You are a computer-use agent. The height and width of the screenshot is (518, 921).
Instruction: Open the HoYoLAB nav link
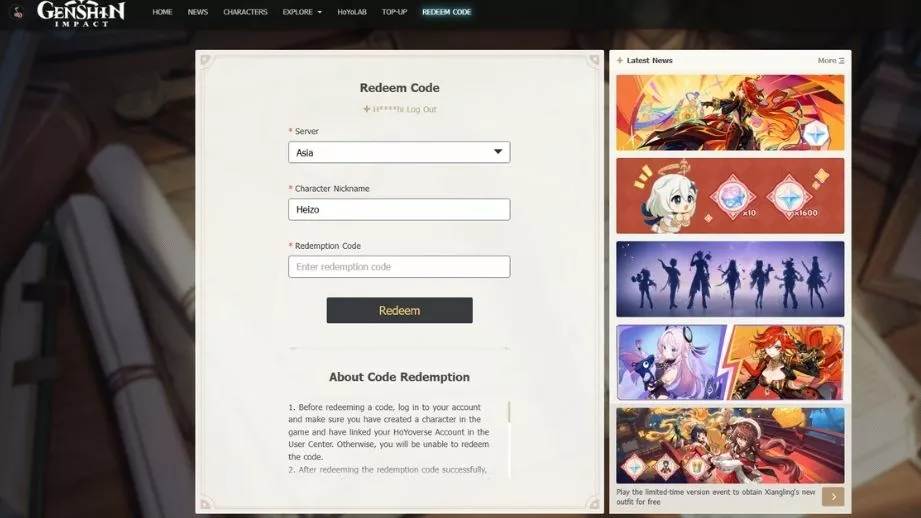(x=352, y=12)
